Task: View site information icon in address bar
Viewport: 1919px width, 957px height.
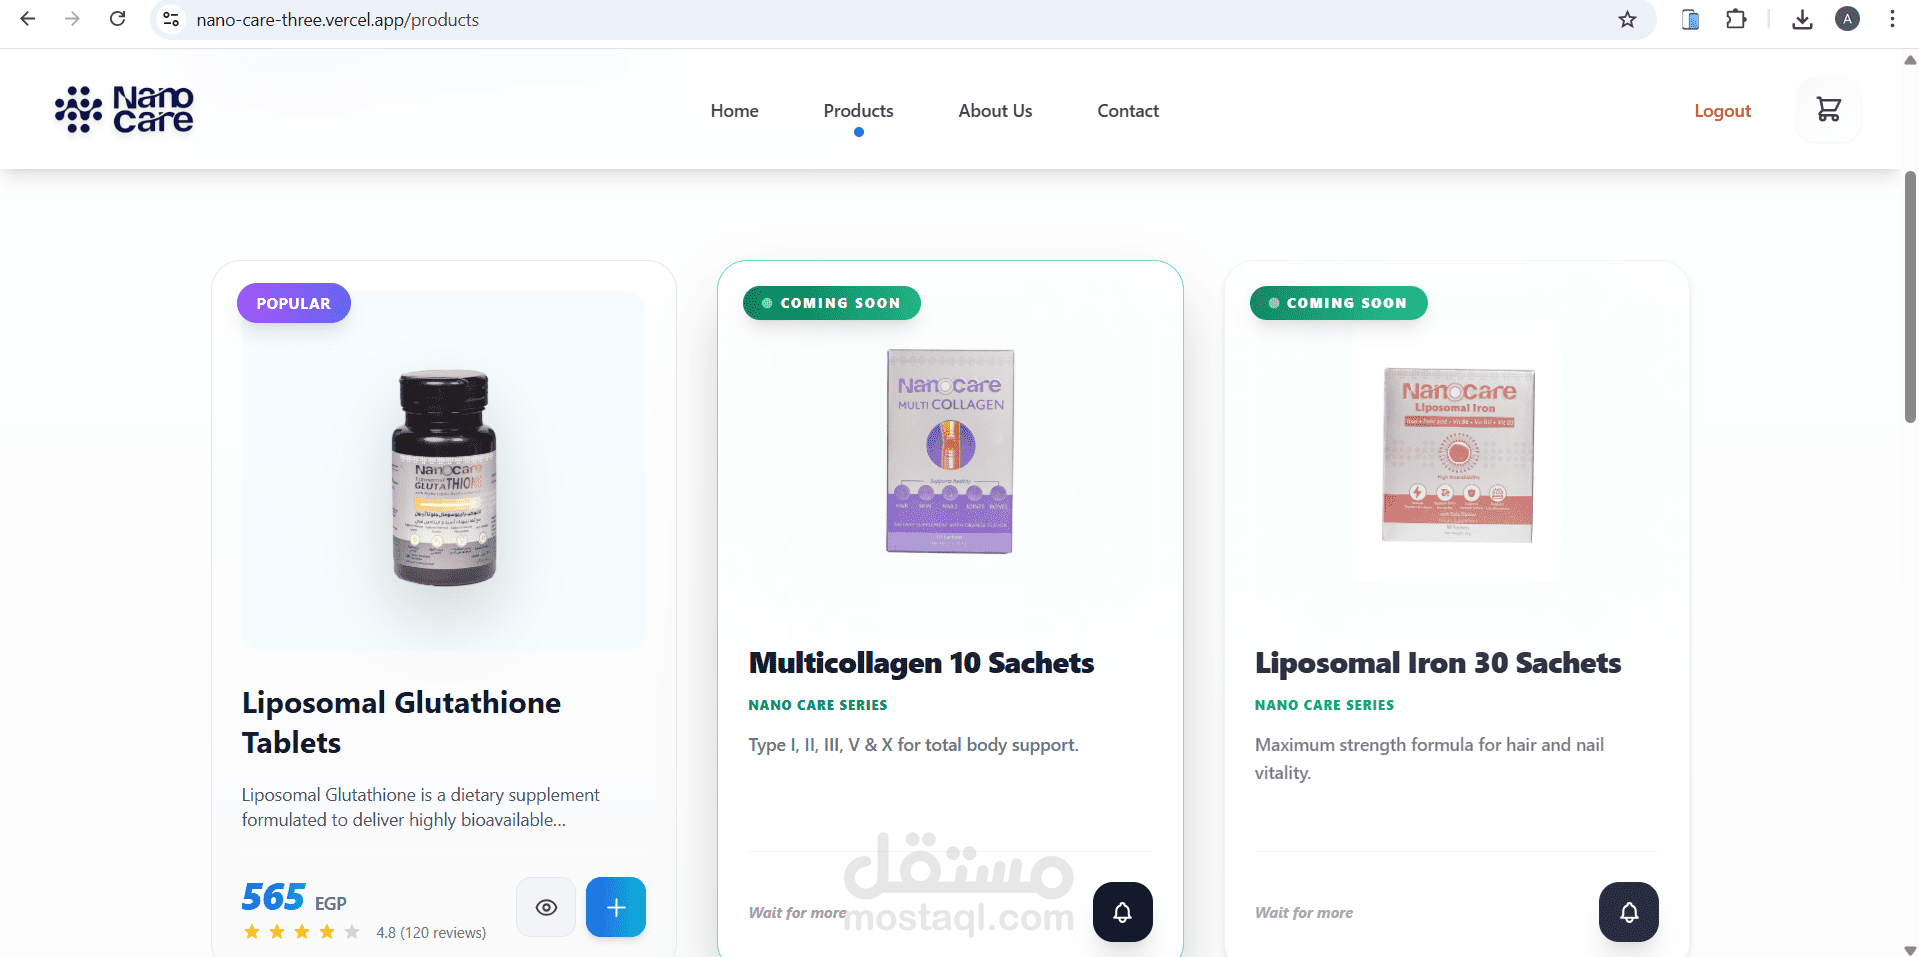Action: coord(171,19)
